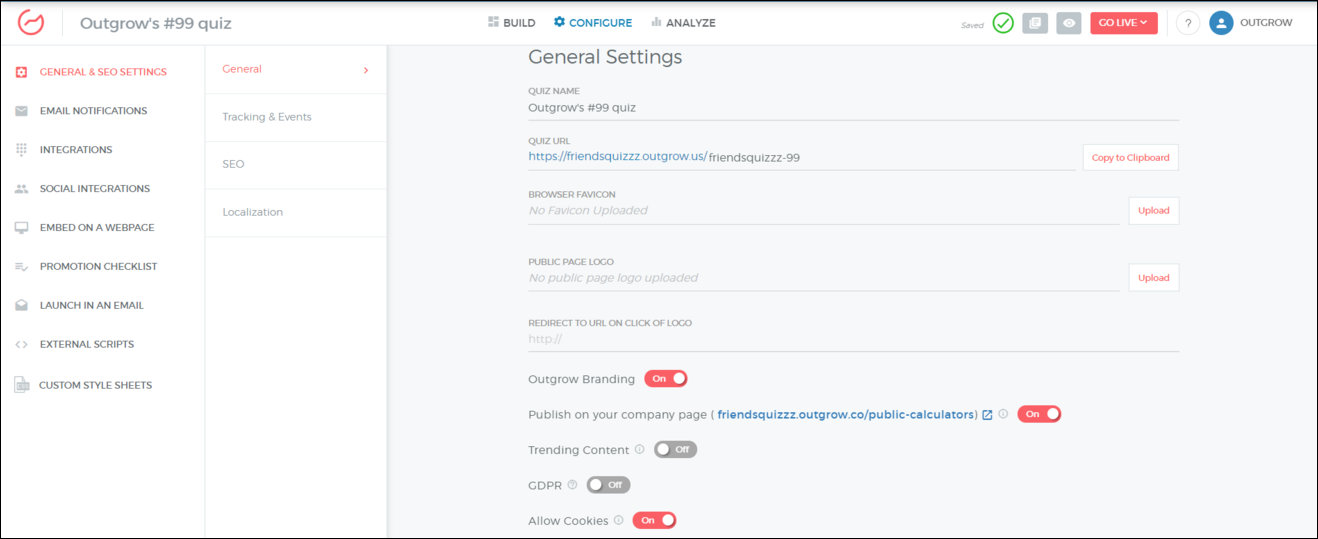Open company page external link icon
The image size is (1318, 539).
[987, 414]
